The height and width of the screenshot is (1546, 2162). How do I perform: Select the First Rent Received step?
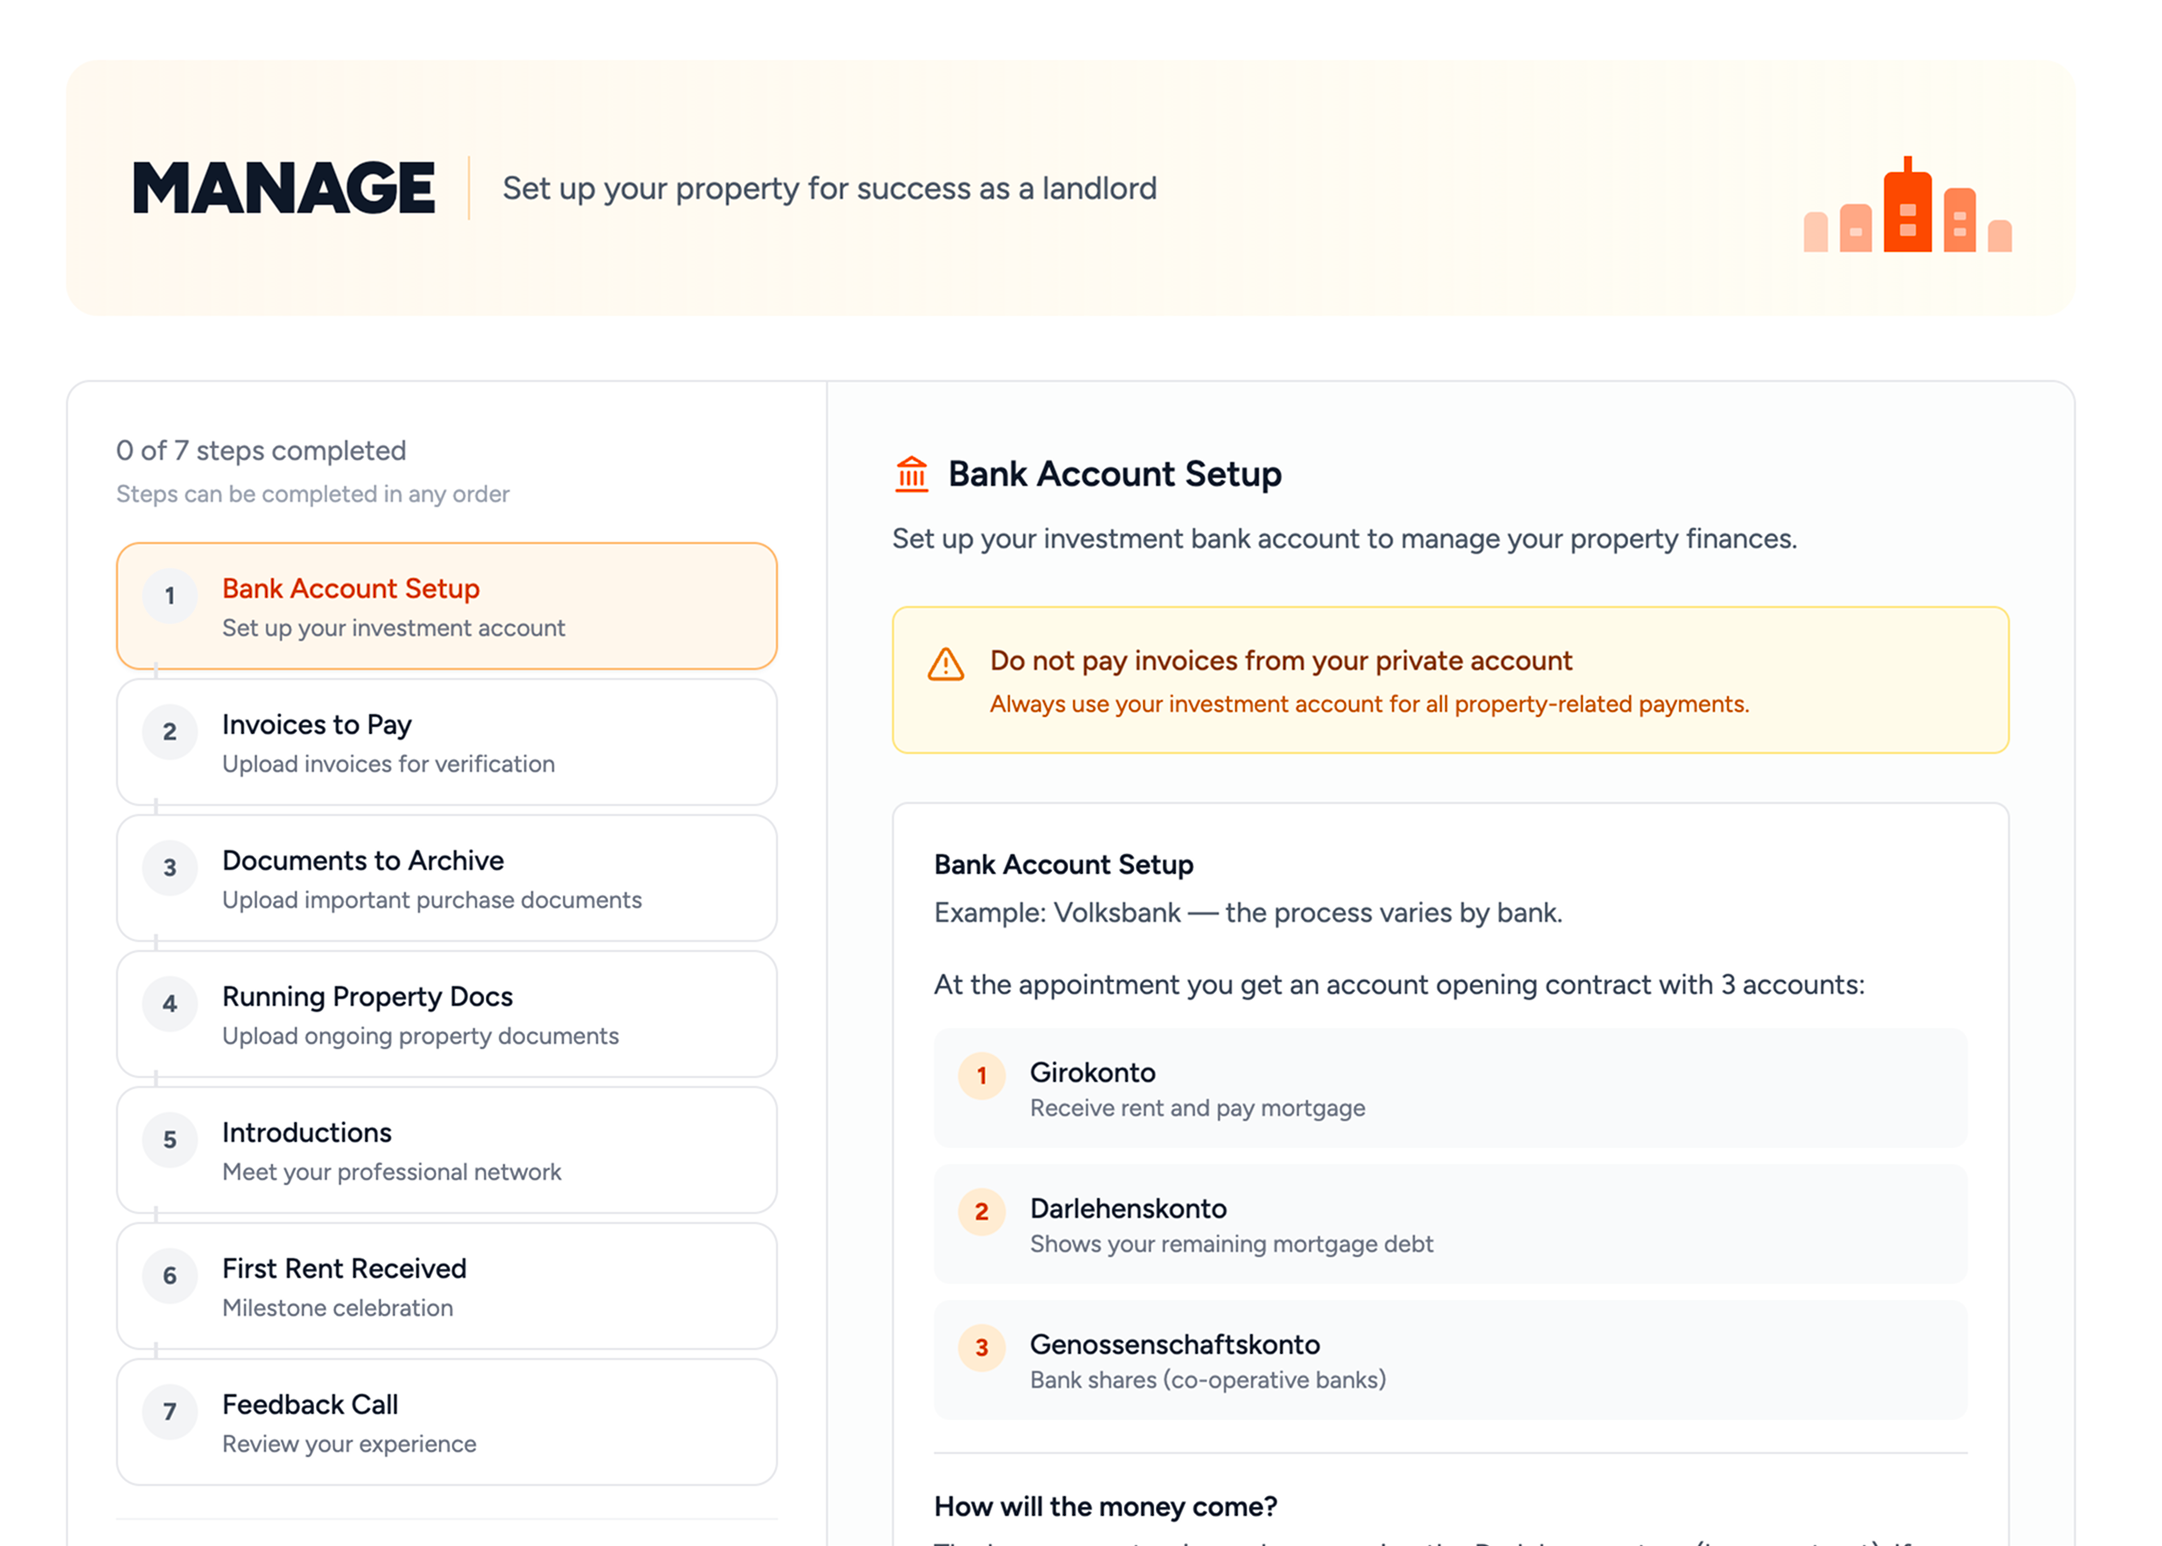click(x=447, y=1286)
